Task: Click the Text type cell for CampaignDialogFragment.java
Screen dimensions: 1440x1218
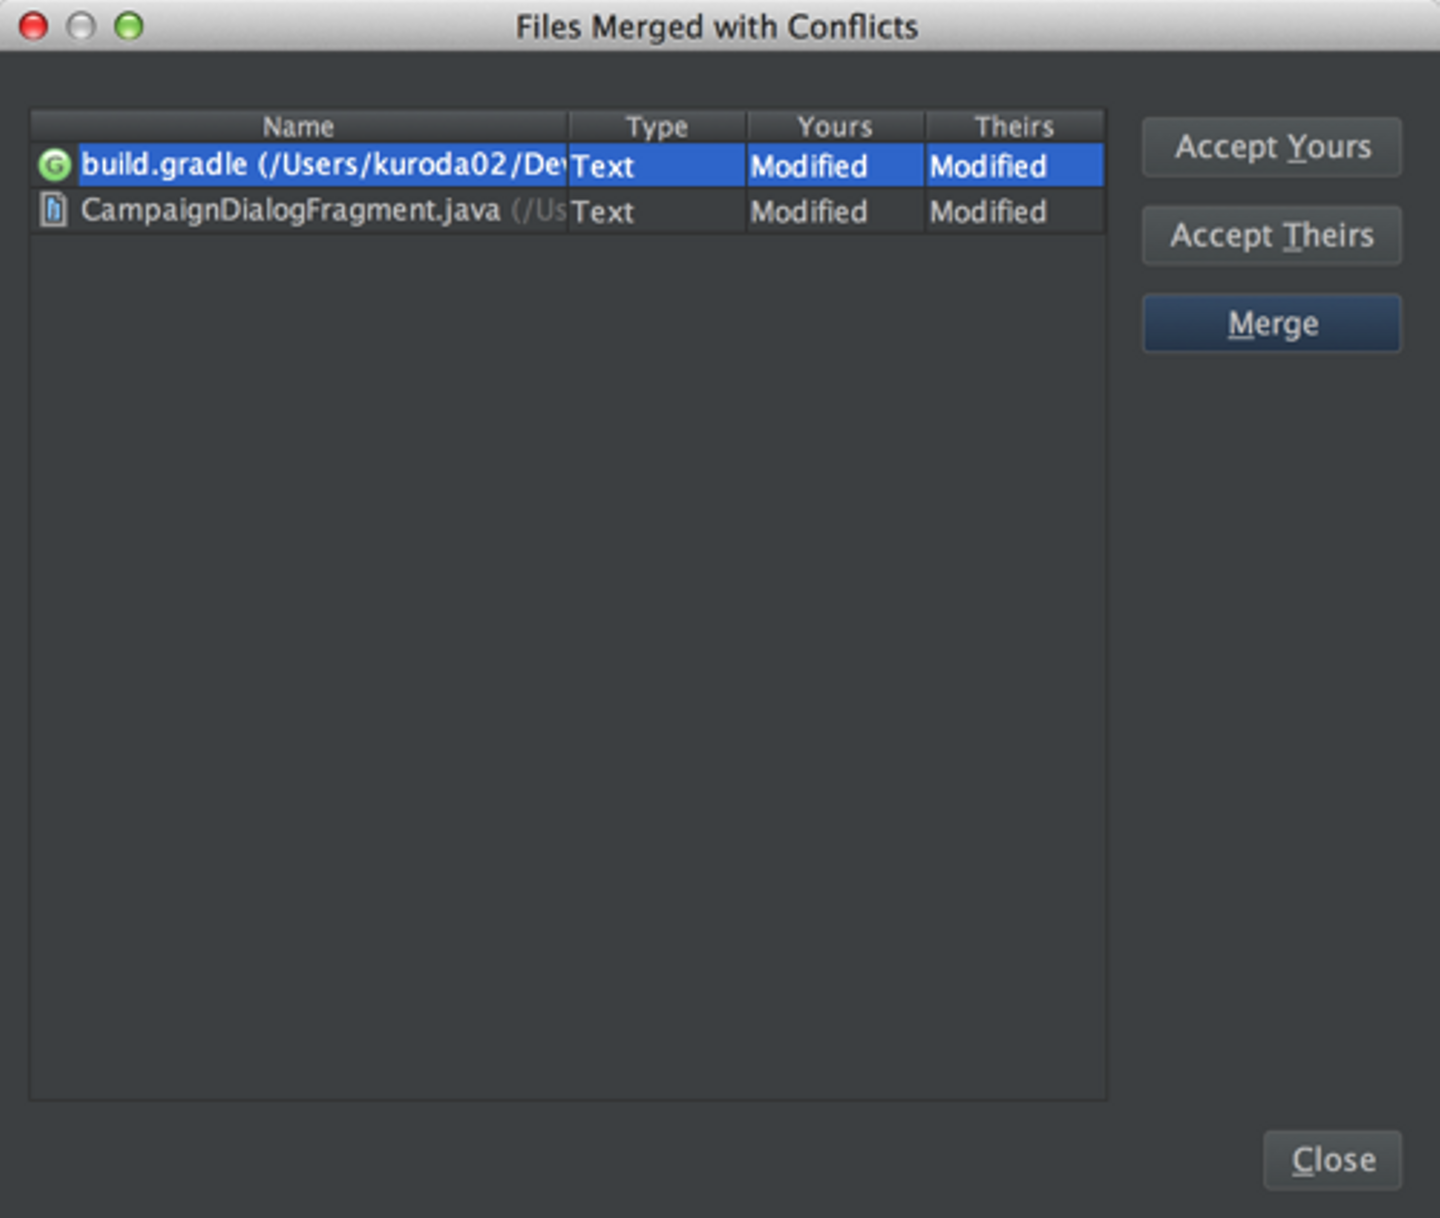Action: click(604, 212)
